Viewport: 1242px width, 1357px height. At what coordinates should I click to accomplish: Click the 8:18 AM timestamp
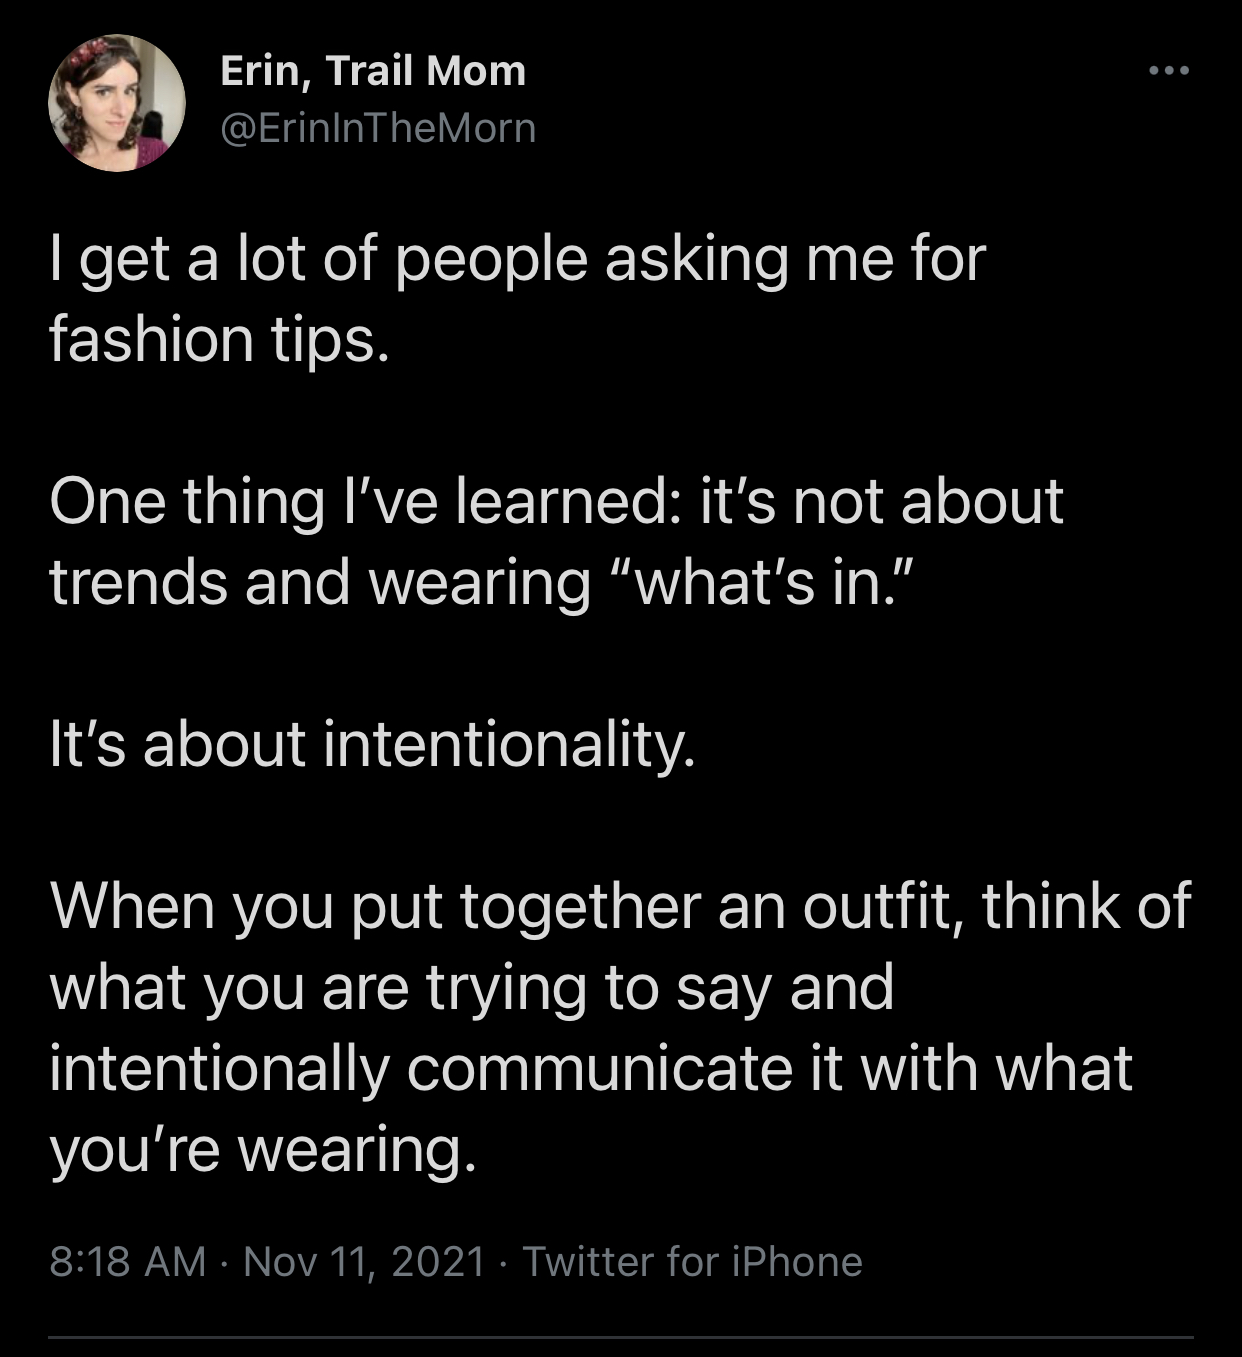pos(127,1262)
